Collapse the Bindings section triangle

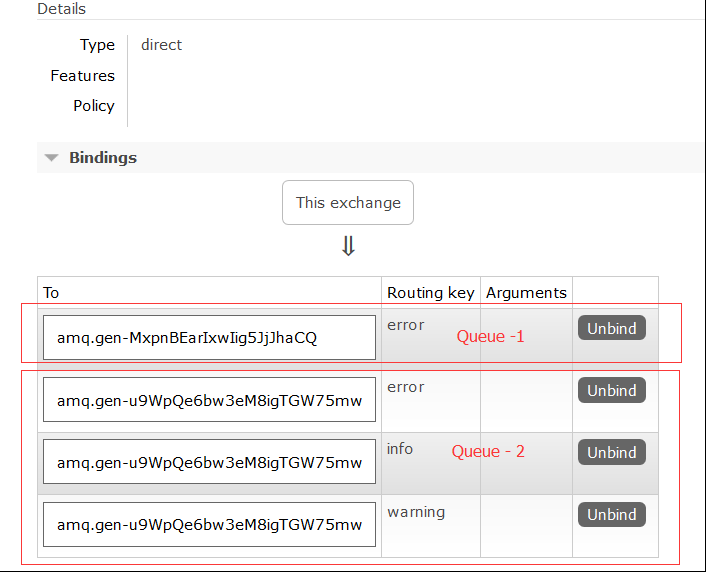click(x=52, y=158)
